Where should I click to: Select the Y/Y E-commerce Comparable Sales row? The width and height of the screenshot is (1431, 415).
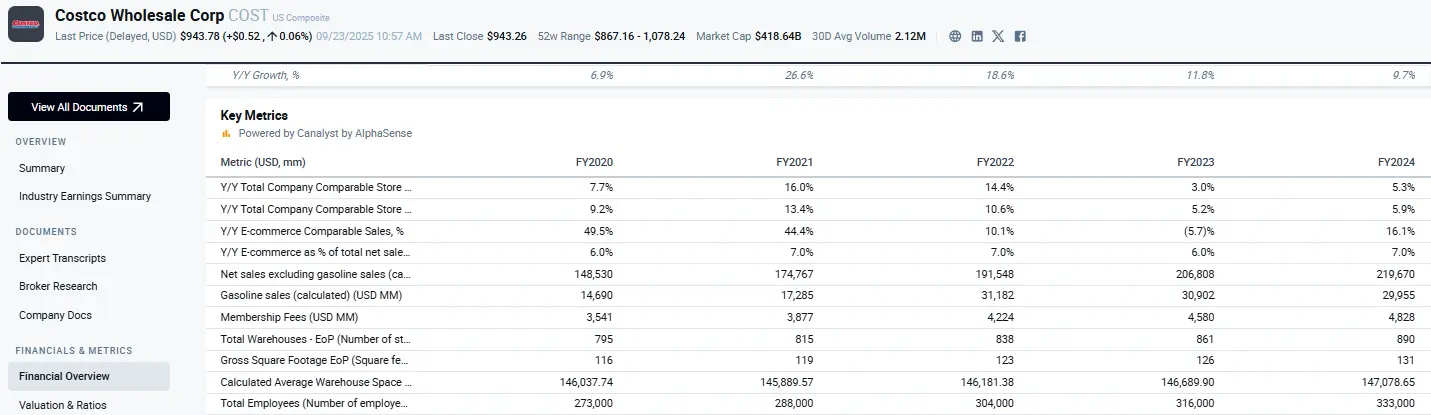(x=312, y=231)
